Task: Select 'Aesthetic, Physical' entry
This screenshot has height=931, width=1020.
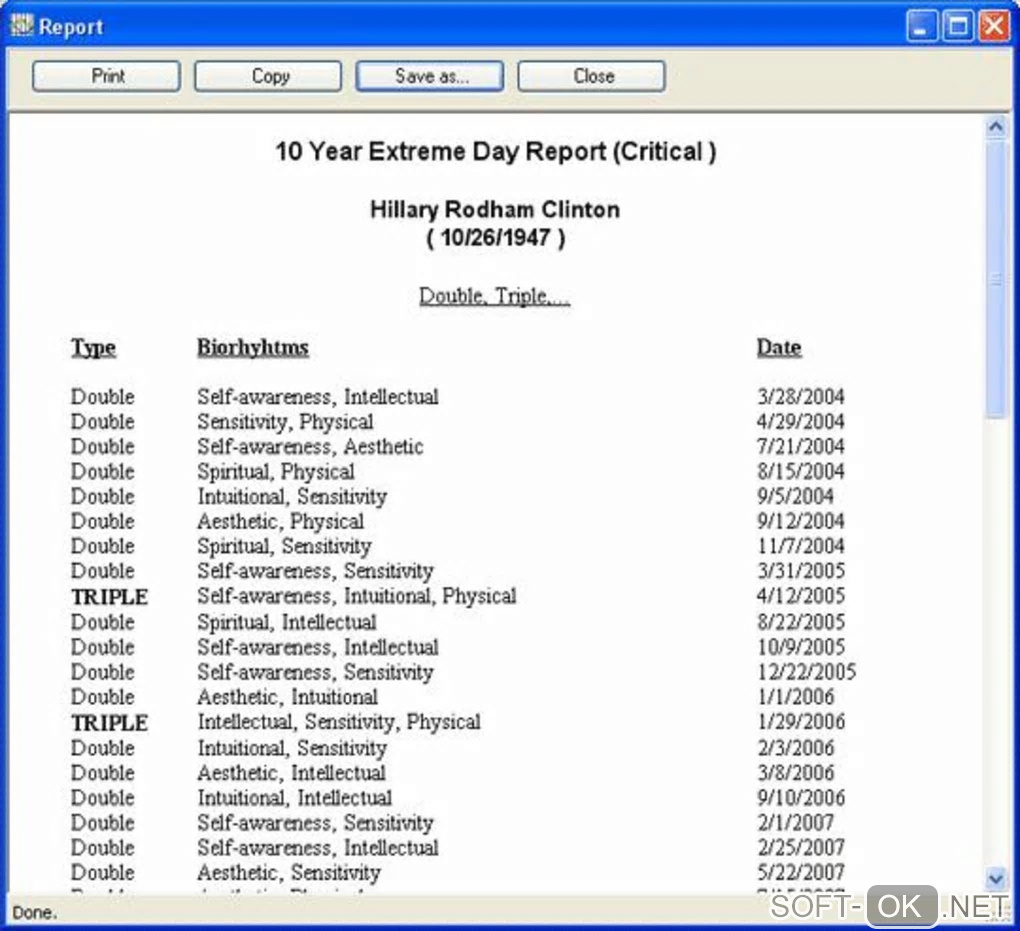Action: tap(280, 521)
